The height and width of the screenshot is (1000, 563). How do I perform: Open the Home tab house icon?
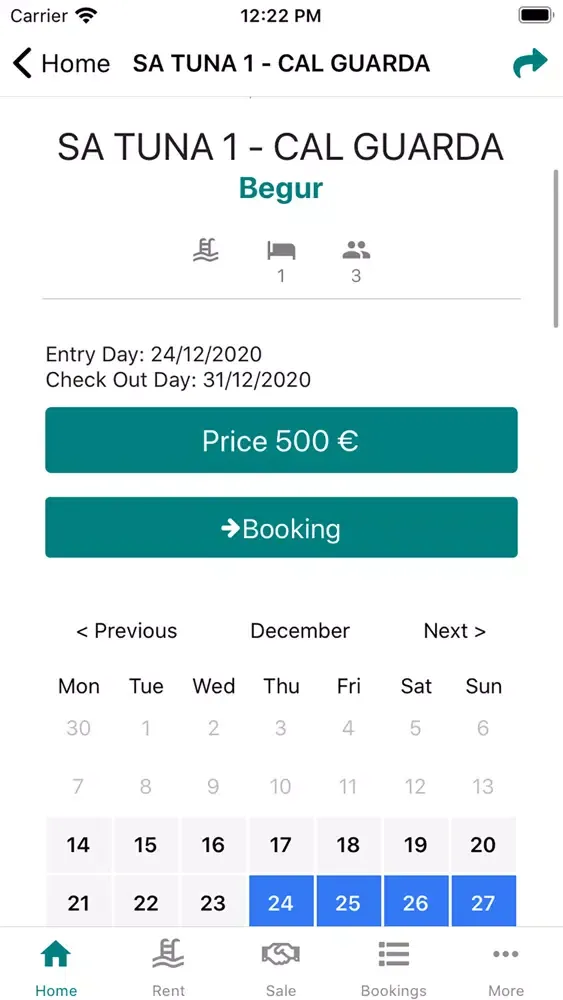(56, 954)
